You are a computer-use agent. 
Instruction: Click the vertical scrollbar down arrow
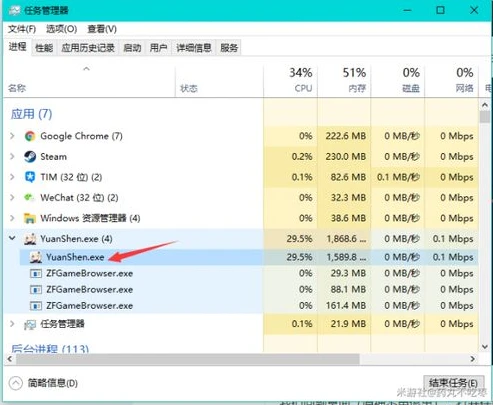point(485,347)
